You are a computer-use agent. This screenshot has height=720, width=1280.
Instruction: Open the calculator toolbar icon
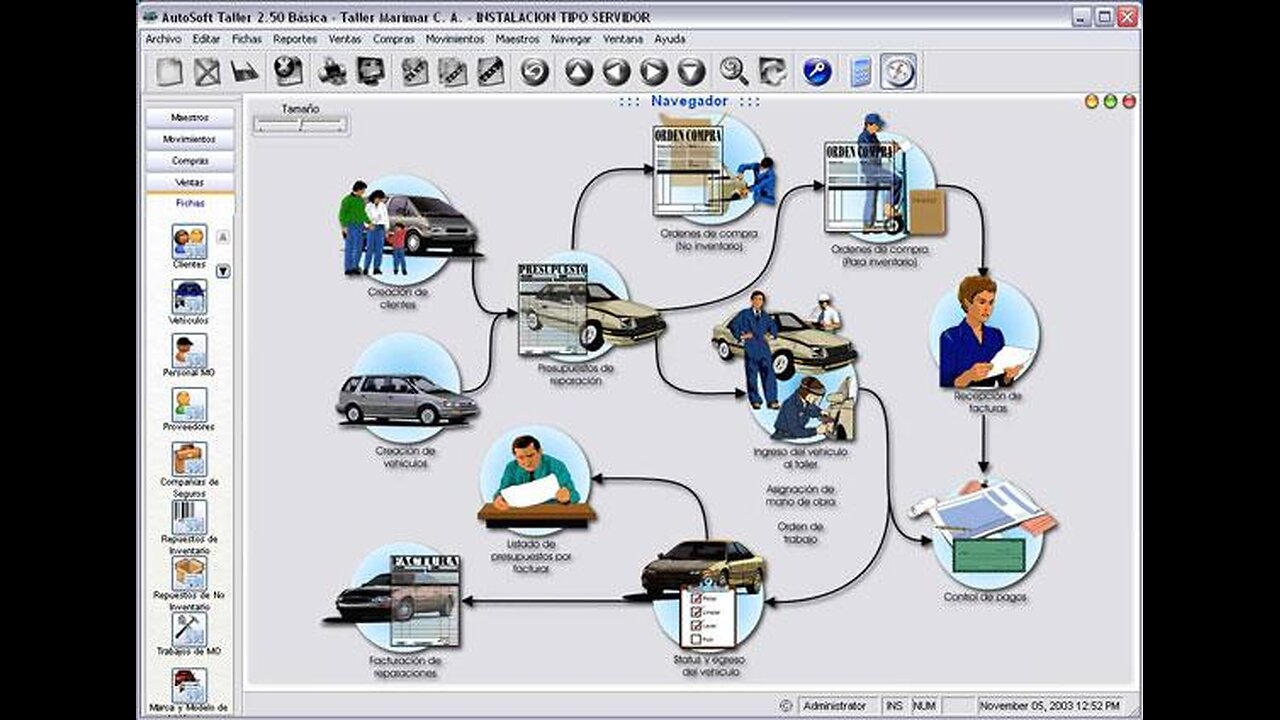point(861,71)
